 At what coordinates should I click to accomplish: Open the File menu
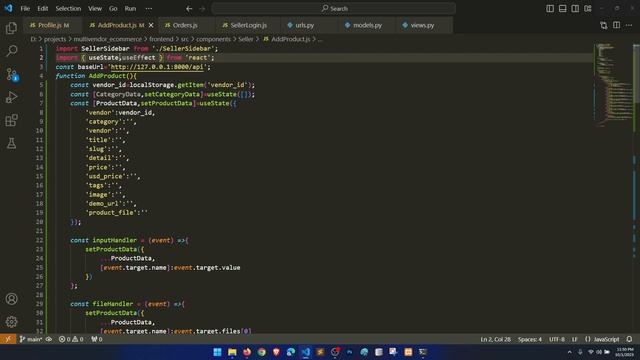tap(25, 8)
